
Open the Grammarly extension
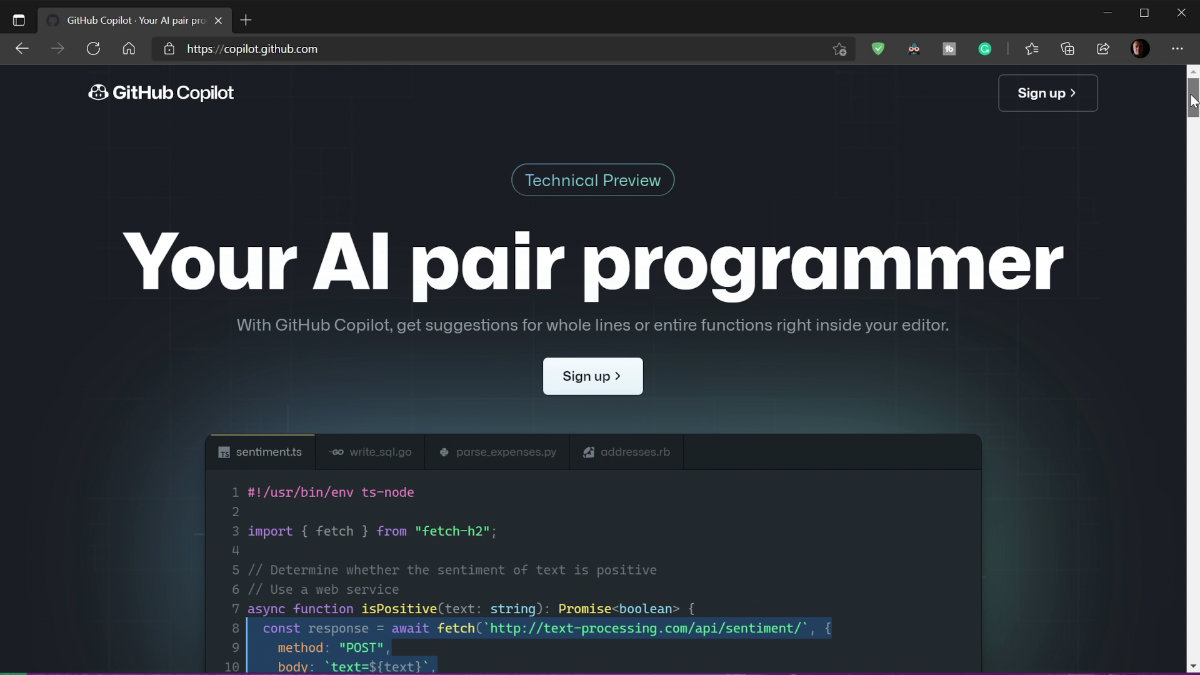985,48
